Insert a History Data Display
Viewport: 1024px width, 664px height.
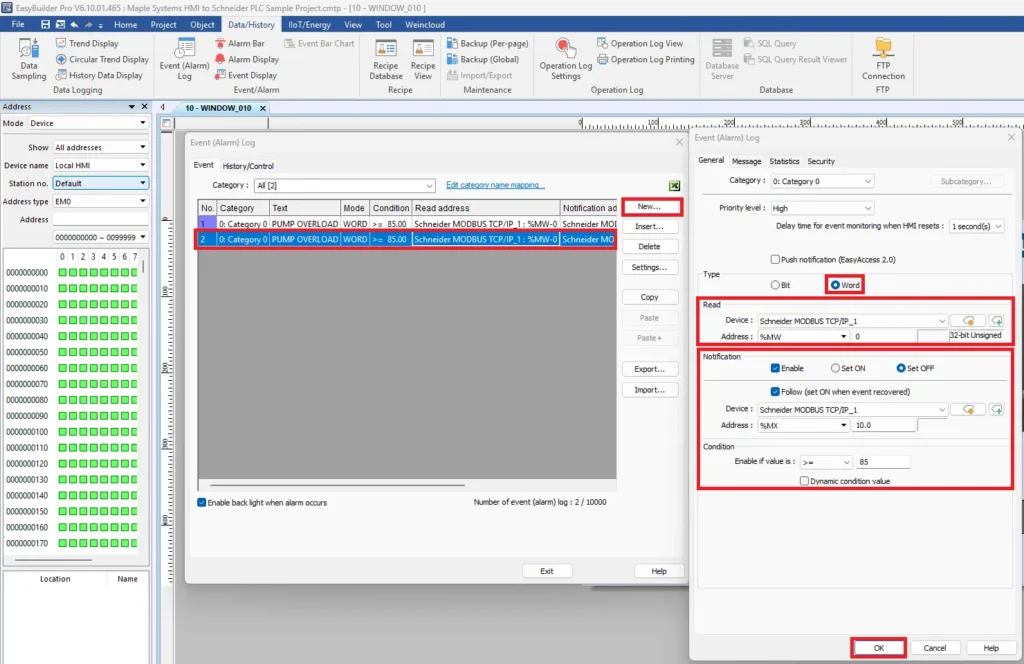coord(99,75)
